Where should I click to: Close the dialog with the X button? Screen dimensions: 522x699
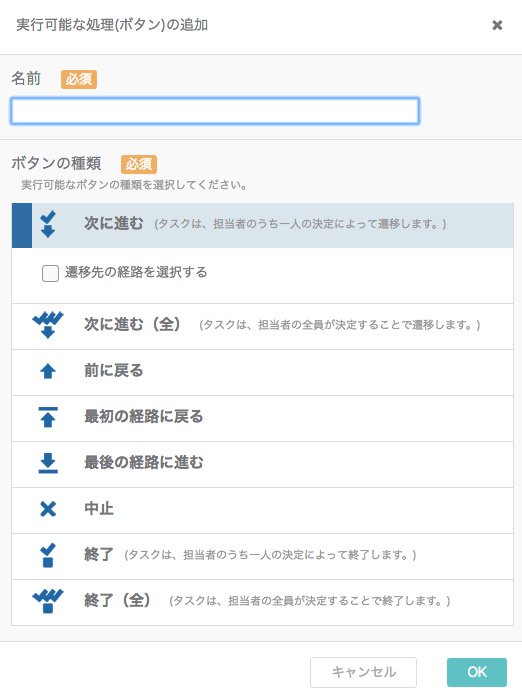497,25
